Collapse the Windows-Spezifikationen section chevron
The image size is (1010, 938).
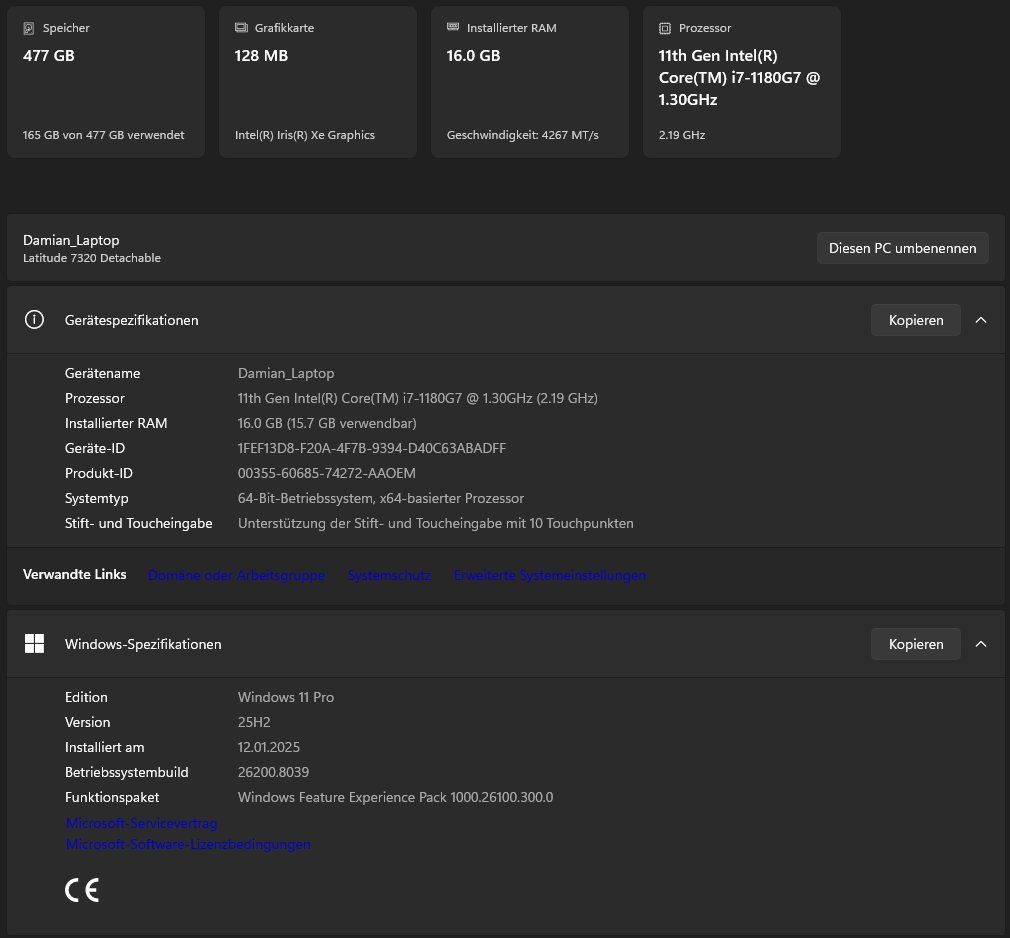tap(980, 644)
